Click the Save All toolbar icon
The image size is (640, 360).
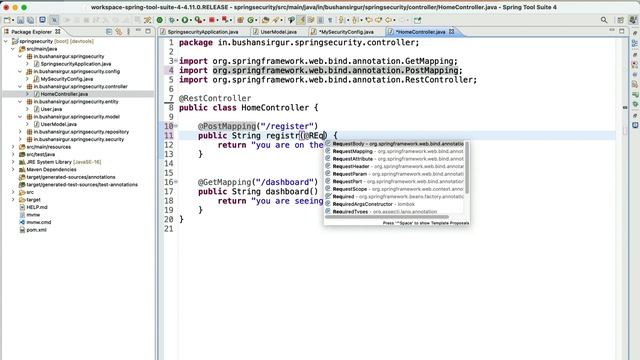coord(31,20)
